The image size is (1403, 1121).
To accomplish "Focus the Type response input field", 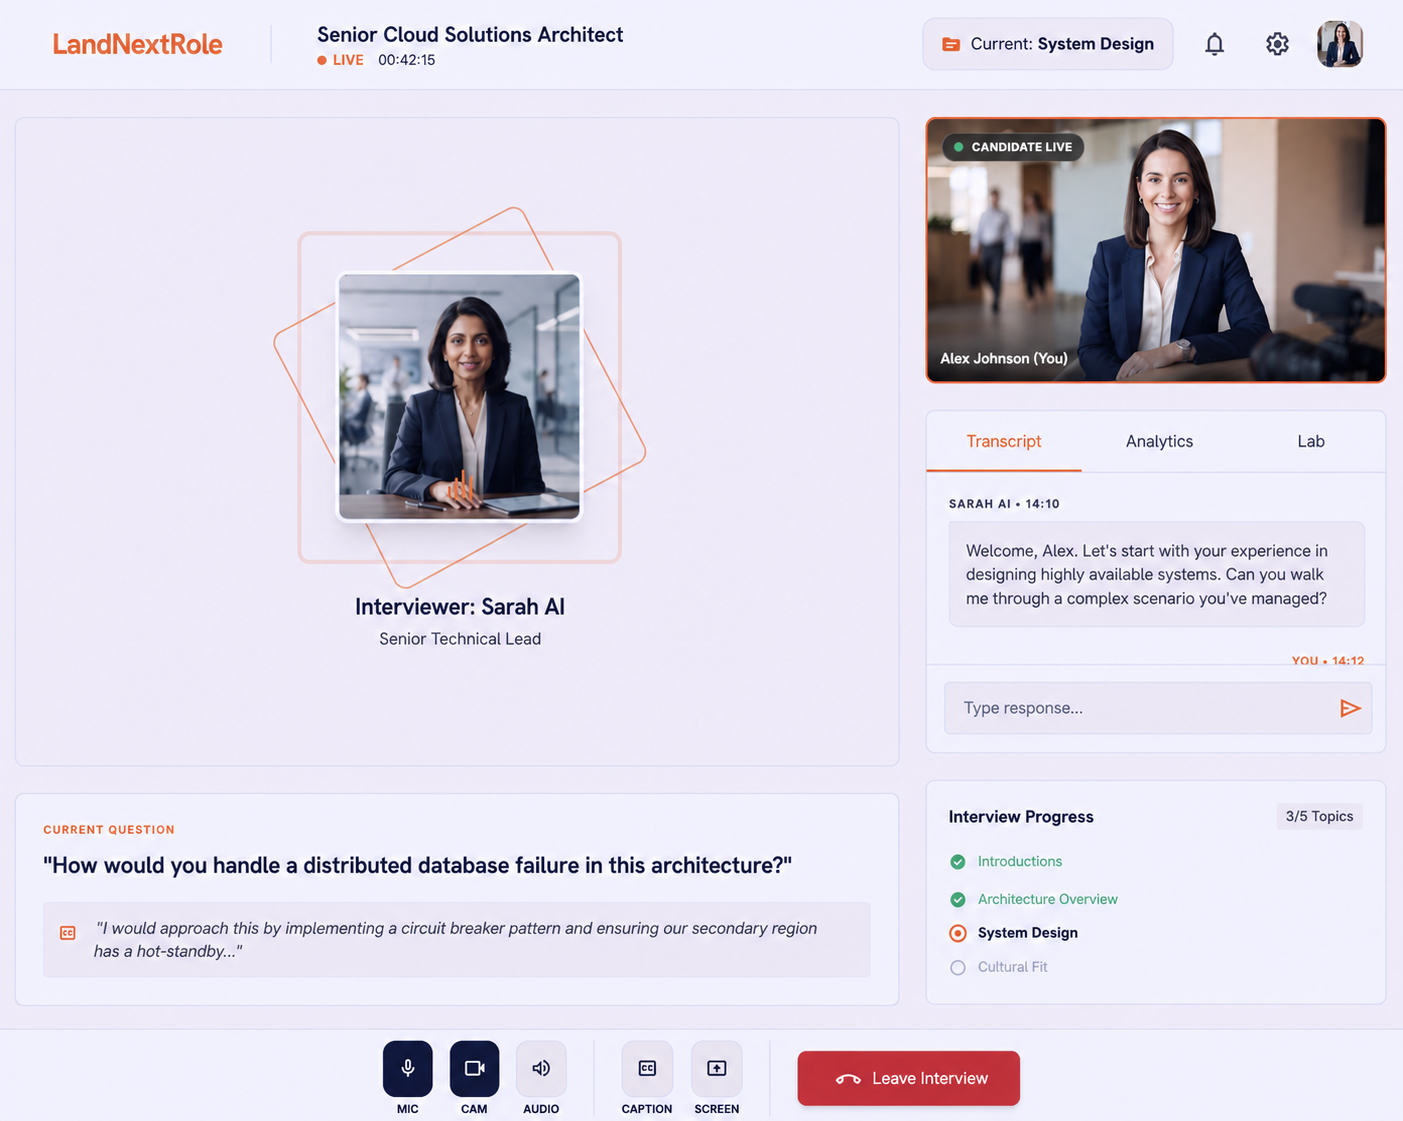I will point(1158,708).
